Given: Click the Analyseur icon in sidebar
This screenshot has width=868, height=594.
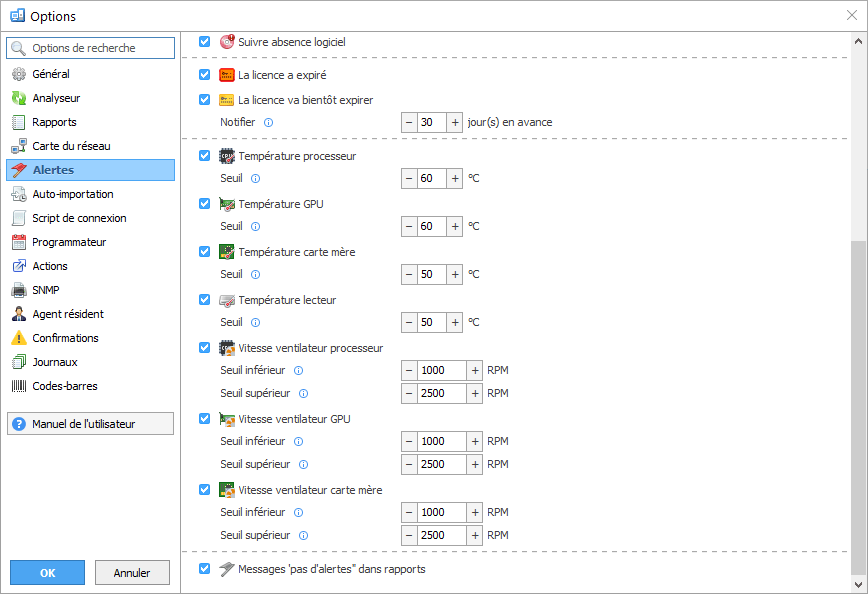Looking at the screenshot, I should click(x=18, y=98).
